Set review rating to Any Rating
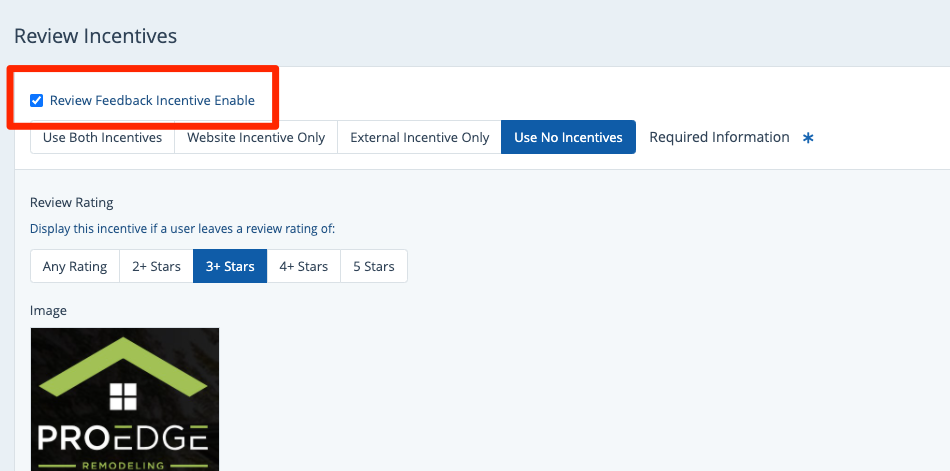Viewport: 950px width, 471px height. pos(75,267)
